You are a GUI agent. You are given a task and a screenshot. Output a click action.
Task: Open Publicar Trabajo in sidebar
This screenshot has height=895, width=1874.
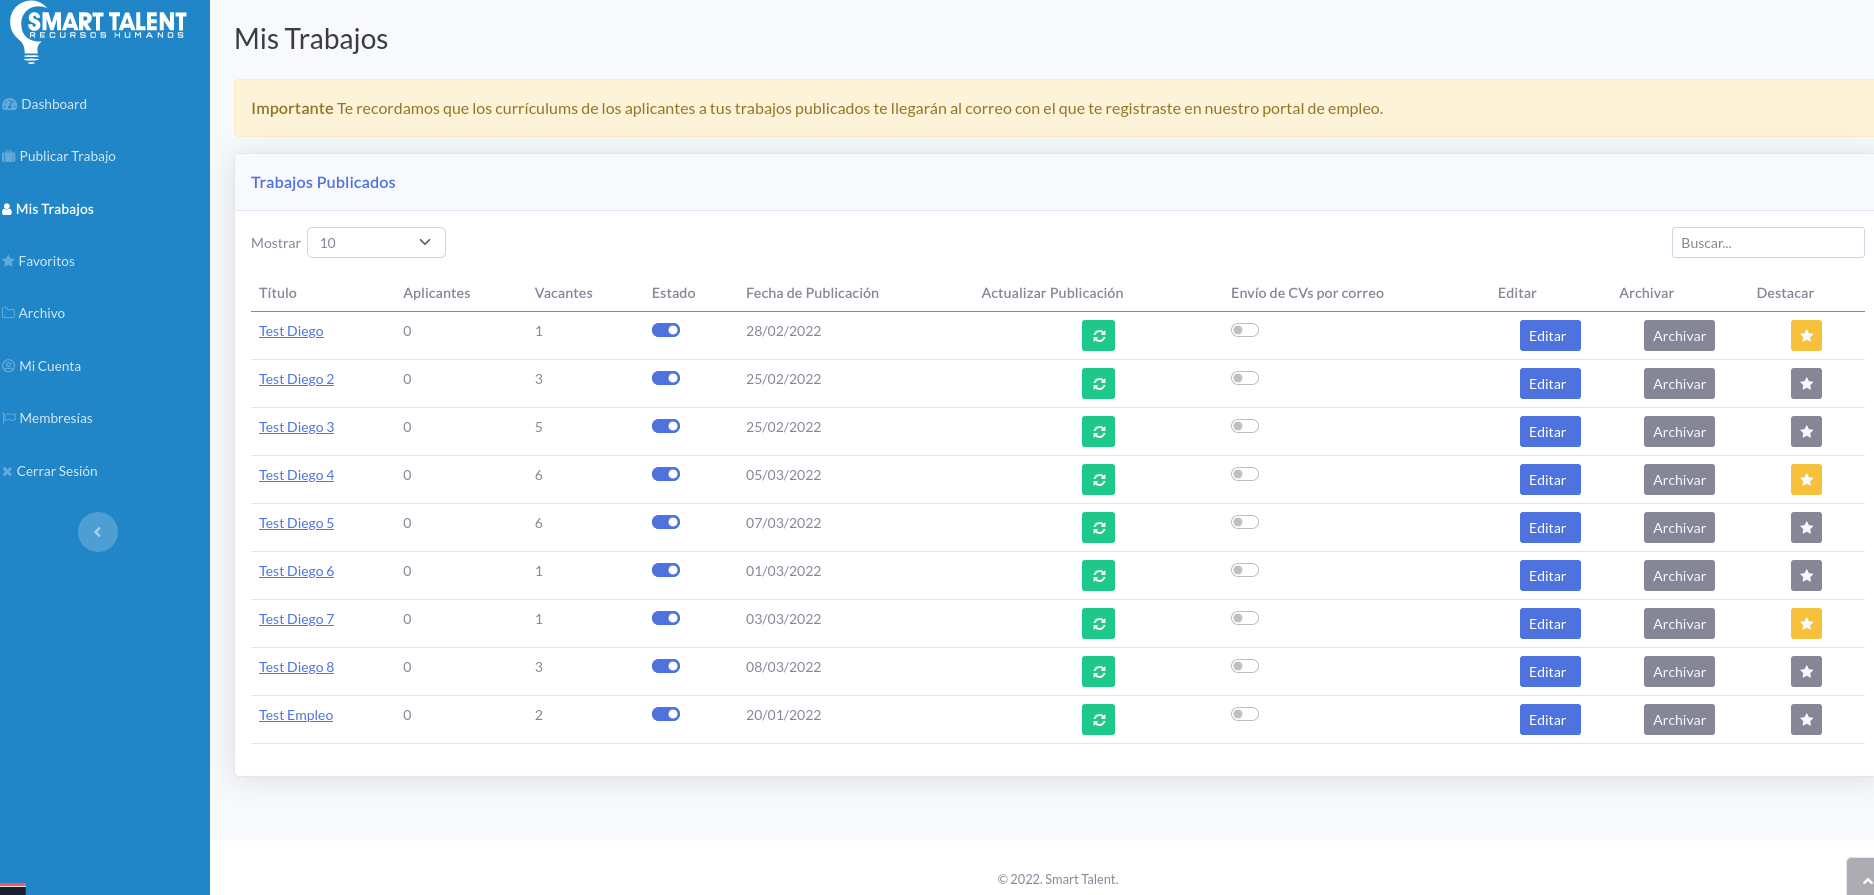click(67, 156)
